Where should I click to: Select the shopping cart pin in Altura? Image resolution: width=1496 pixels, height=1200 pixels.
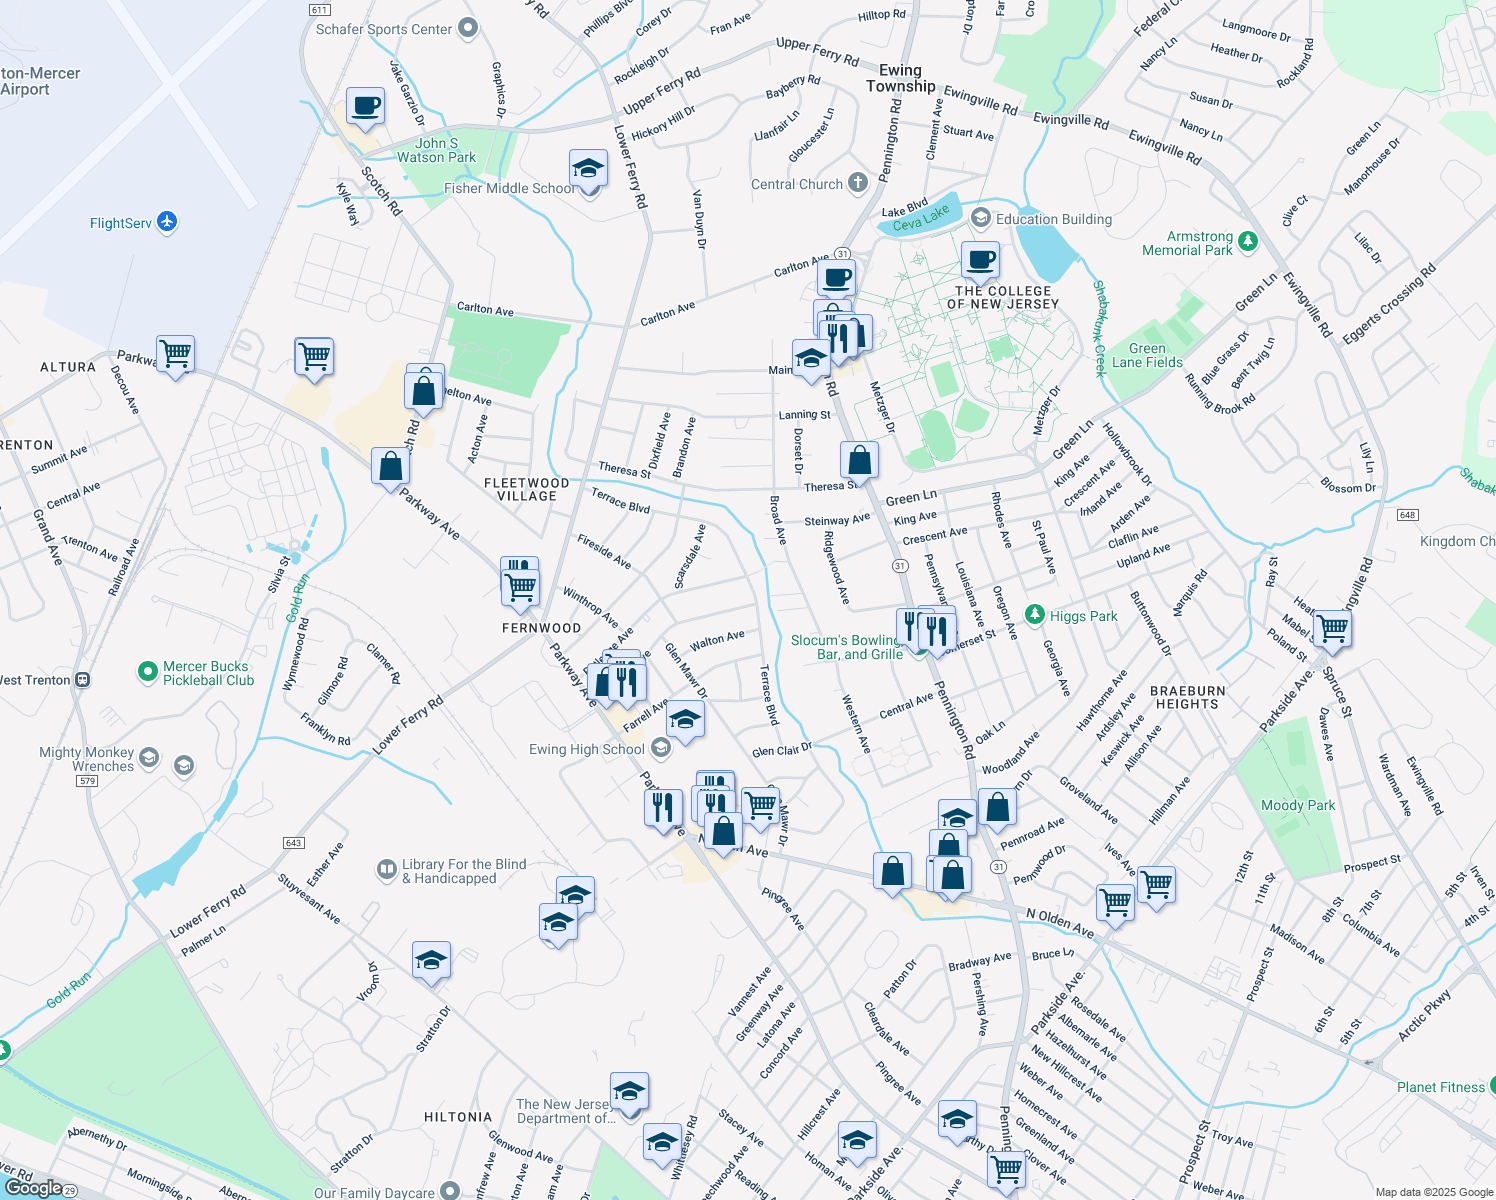(x=175, y=355)
